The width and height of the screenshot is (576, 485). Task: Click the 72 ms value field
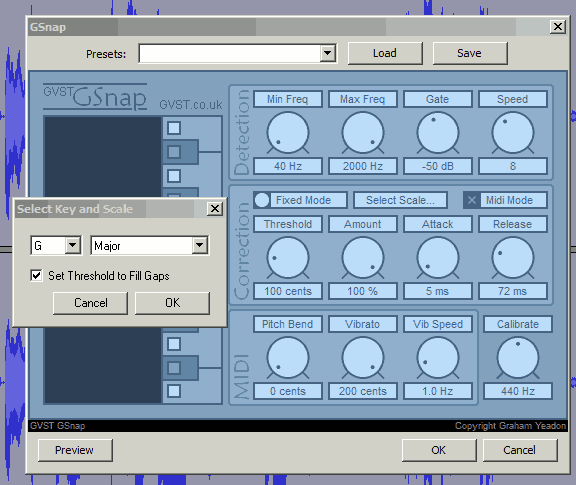point(513,291)
